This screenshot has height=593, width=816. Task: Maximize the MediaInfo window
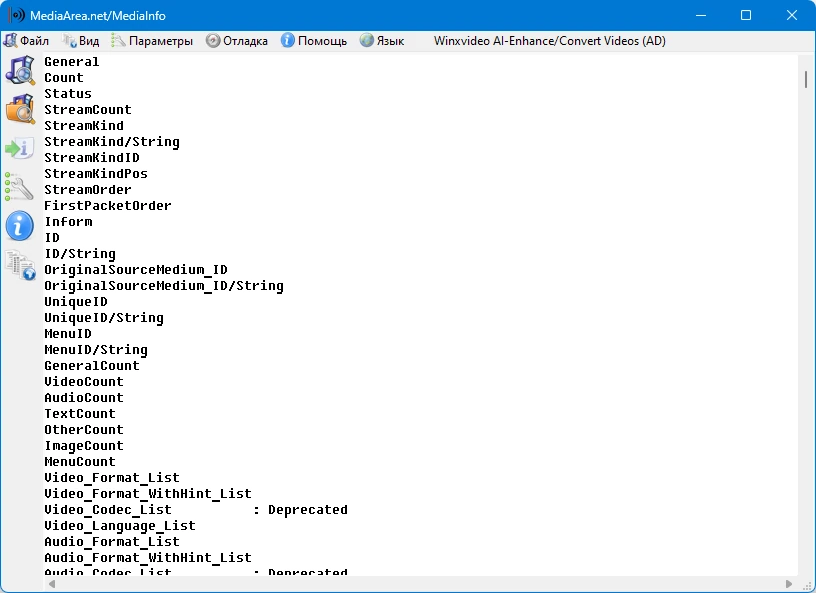[746, 15]
